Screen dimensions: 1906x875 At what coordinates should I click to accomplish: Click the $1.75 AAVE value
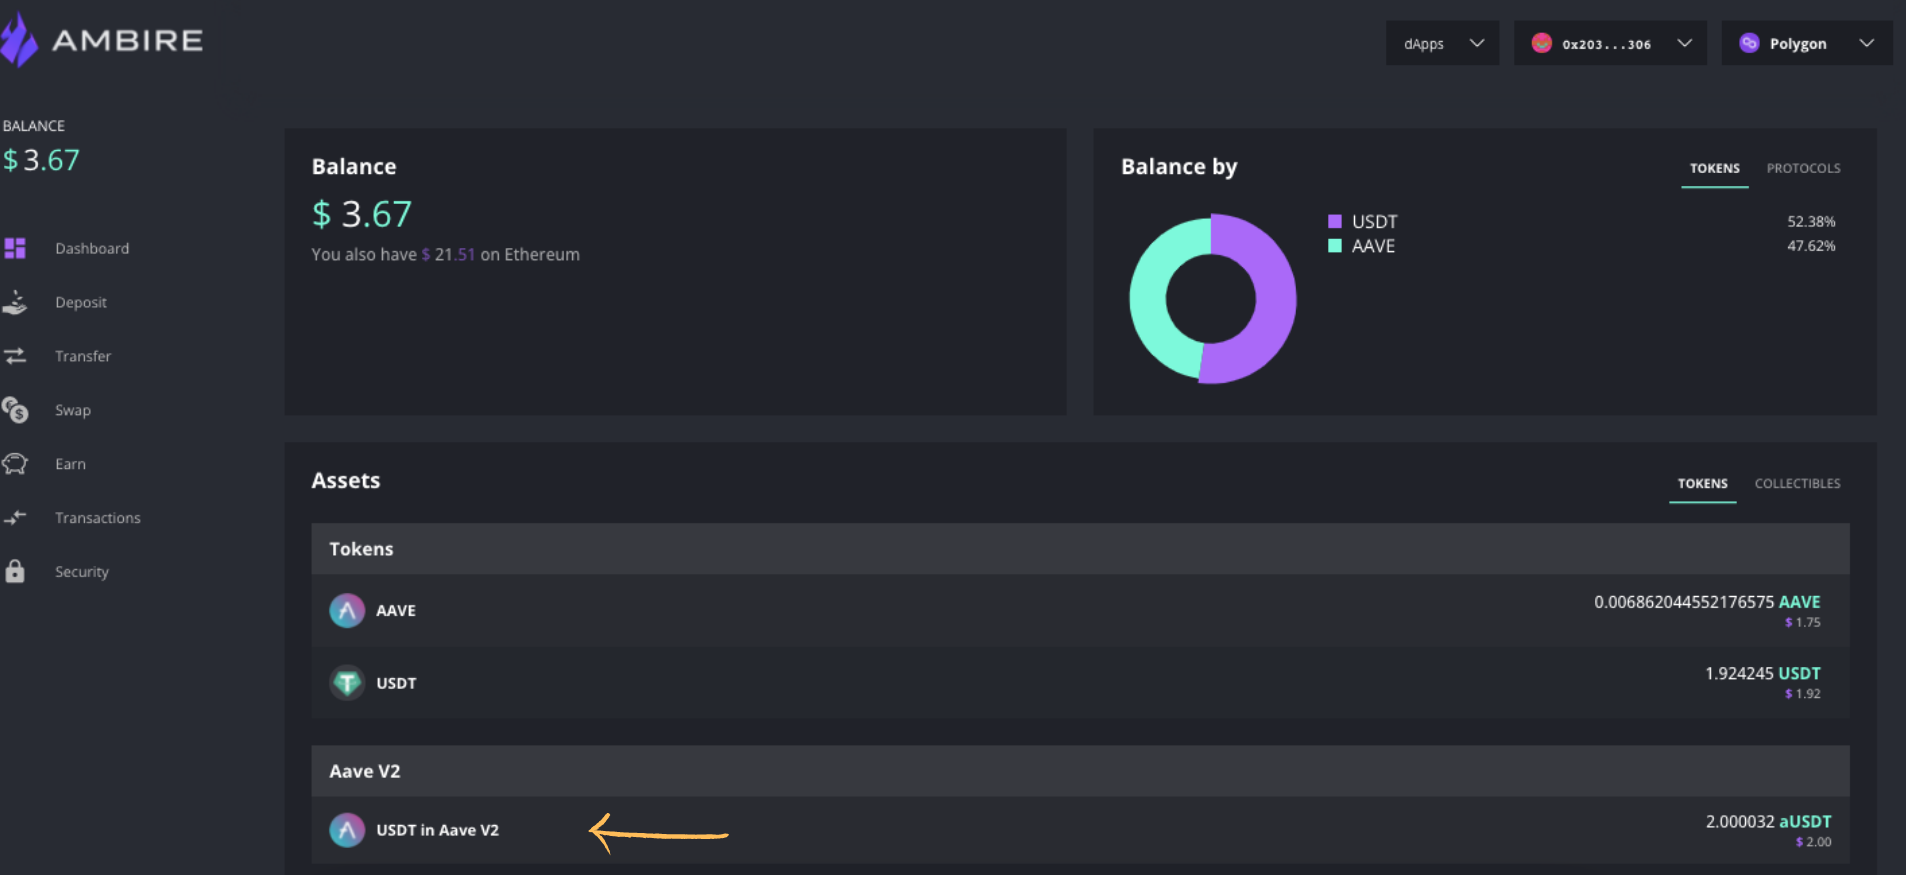(1802, 622)
